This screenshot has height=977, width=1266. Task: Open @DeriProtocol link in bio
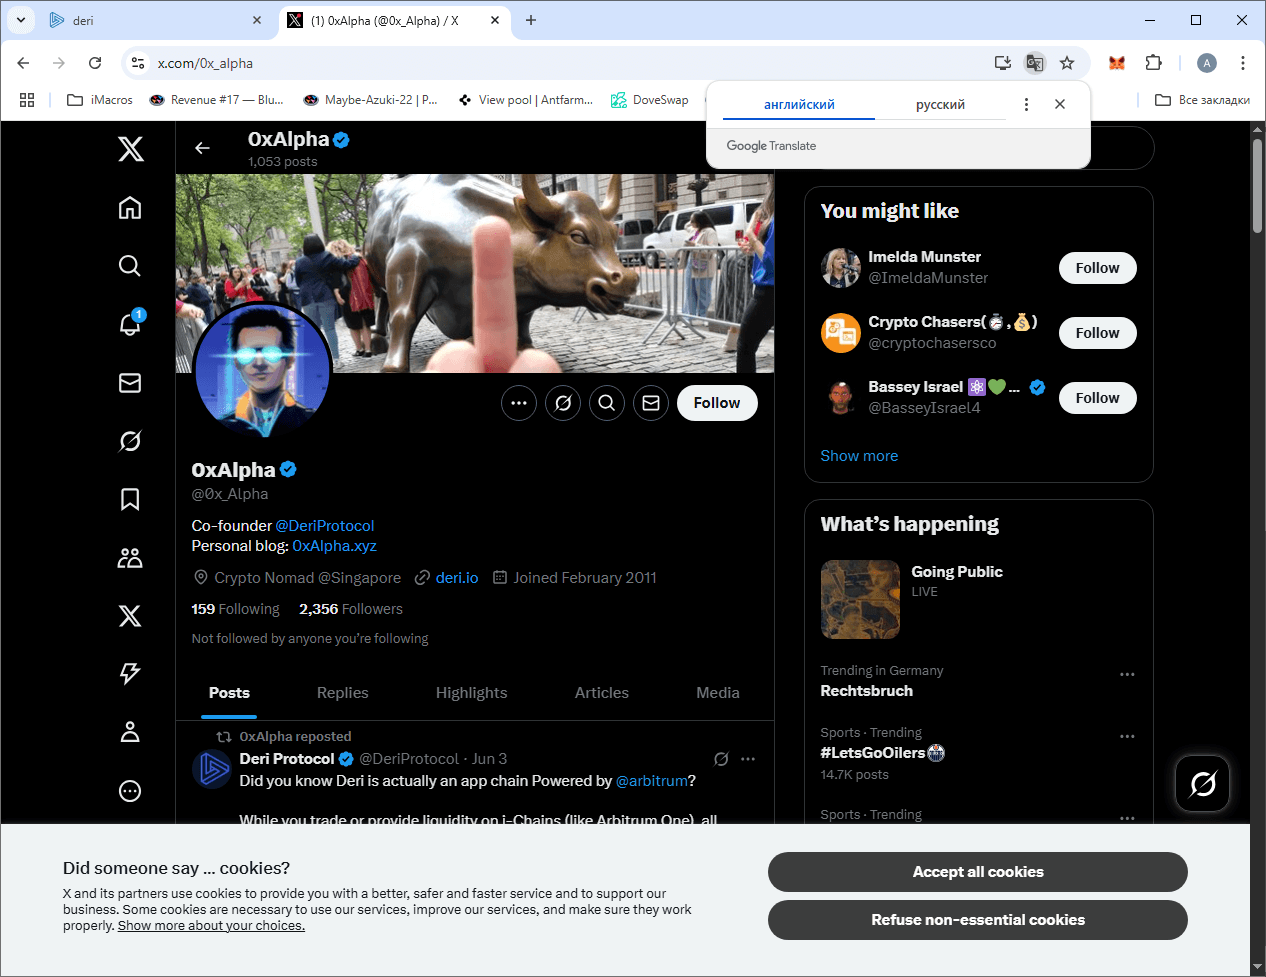point(325,526)
